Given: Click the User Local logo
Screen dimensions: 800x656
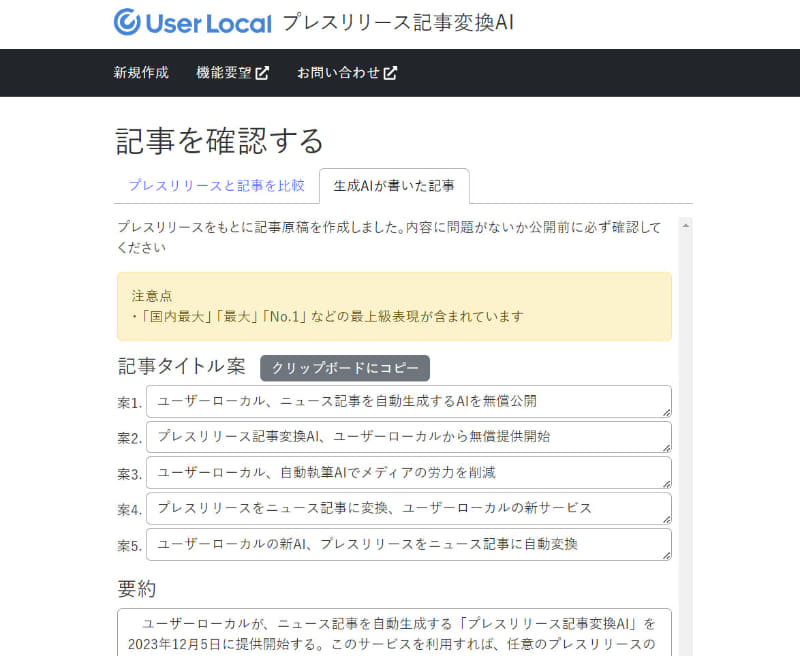Looking at the screenshot, I should 193,22.
